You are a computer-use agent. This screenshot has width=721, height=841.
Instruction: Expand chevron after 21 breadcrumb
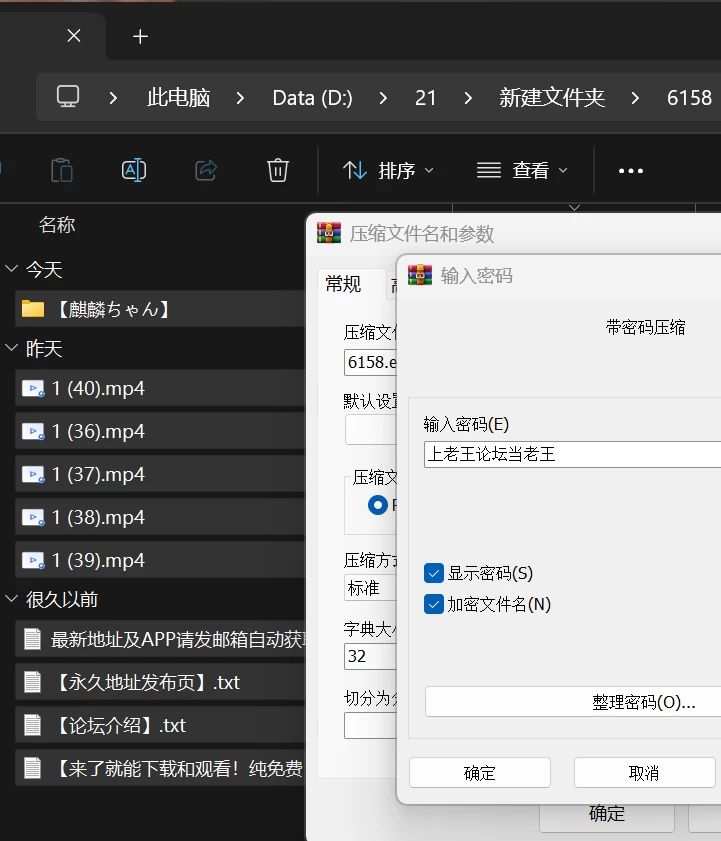click(468, 98)
